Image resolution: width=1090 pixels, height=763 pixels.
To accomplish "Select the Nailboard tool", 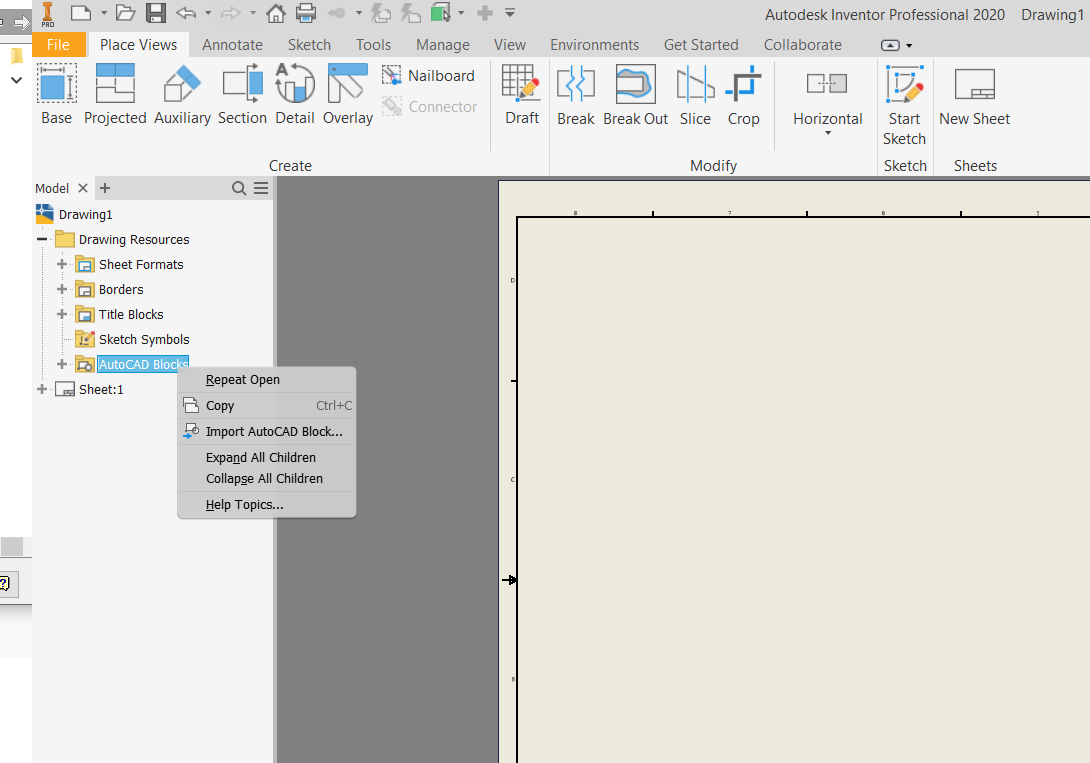I will click(428, 76).
